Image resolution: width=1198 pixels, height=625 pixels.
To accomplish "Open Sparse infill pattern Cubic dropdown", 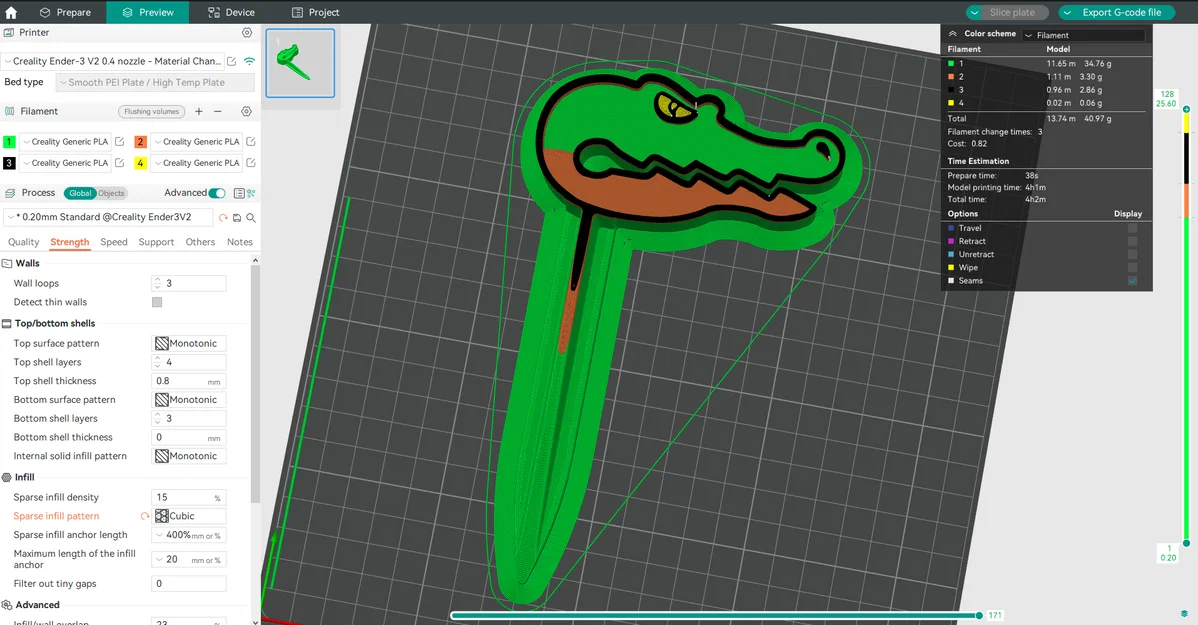I will point(189,517).
